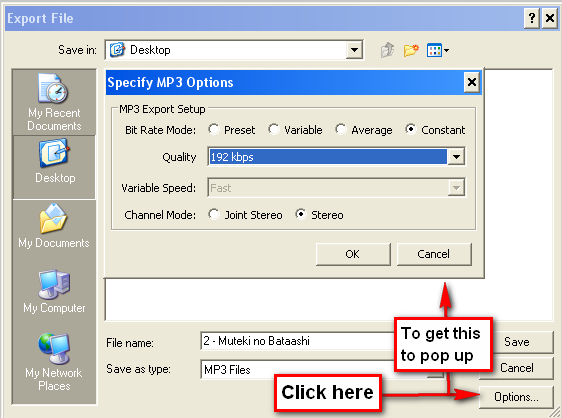Create a new folder with toolbar icon

coord(411,50)
